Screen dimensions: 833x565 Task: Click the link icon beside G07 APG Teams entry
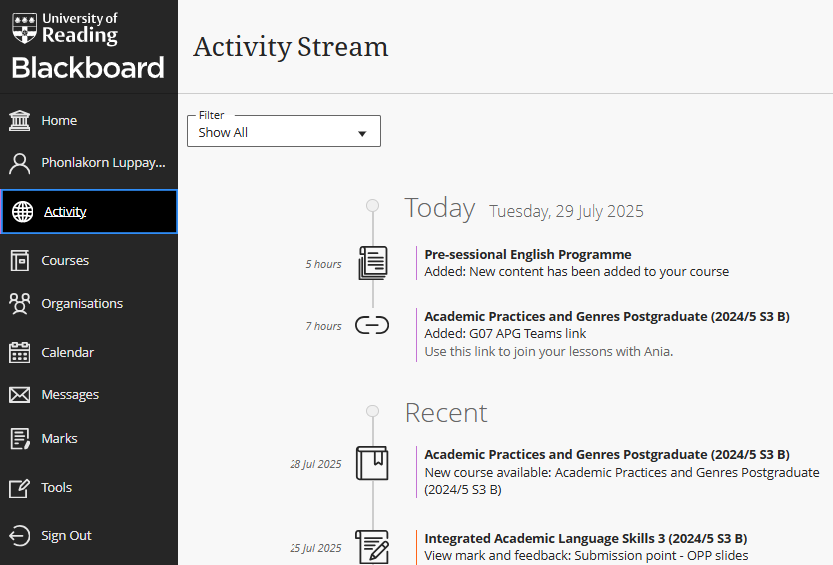point(372,326)
